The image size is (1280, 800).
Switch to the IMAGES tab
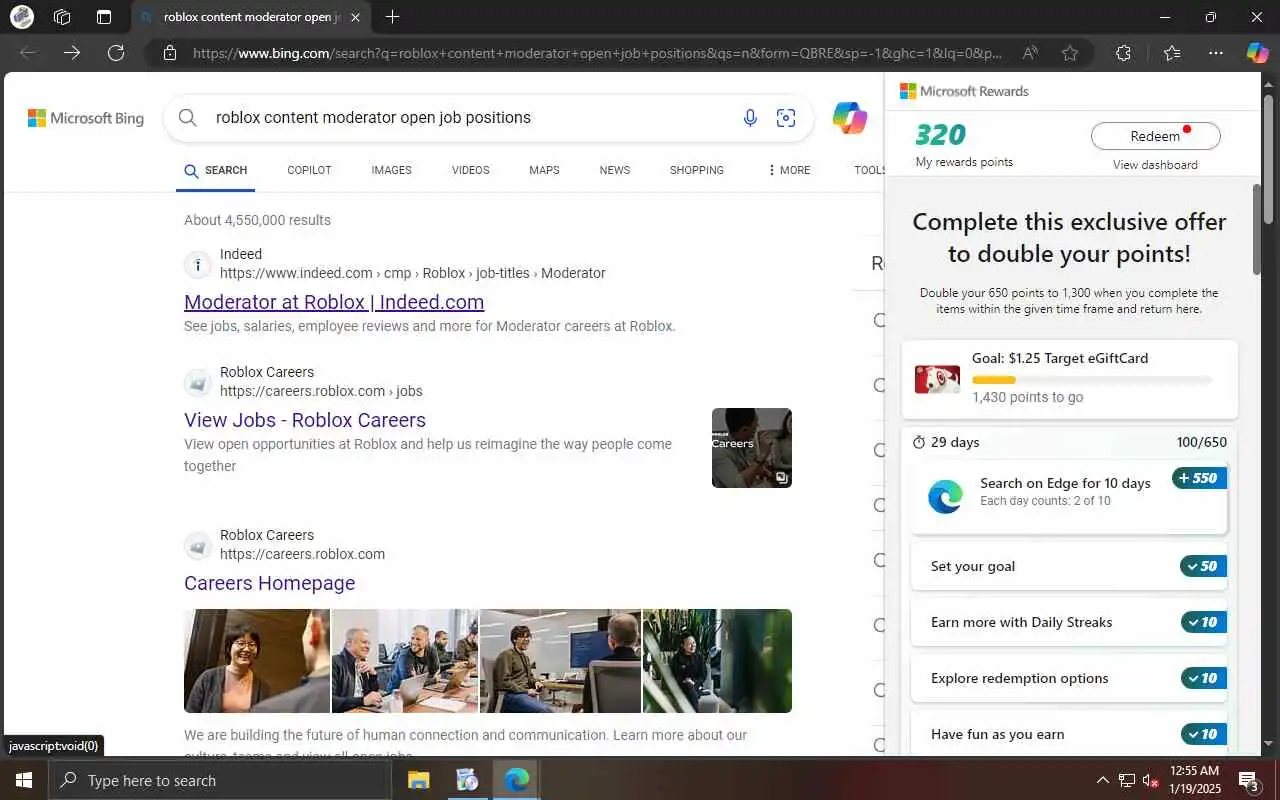pyautogui.click(x=391, y=170)
